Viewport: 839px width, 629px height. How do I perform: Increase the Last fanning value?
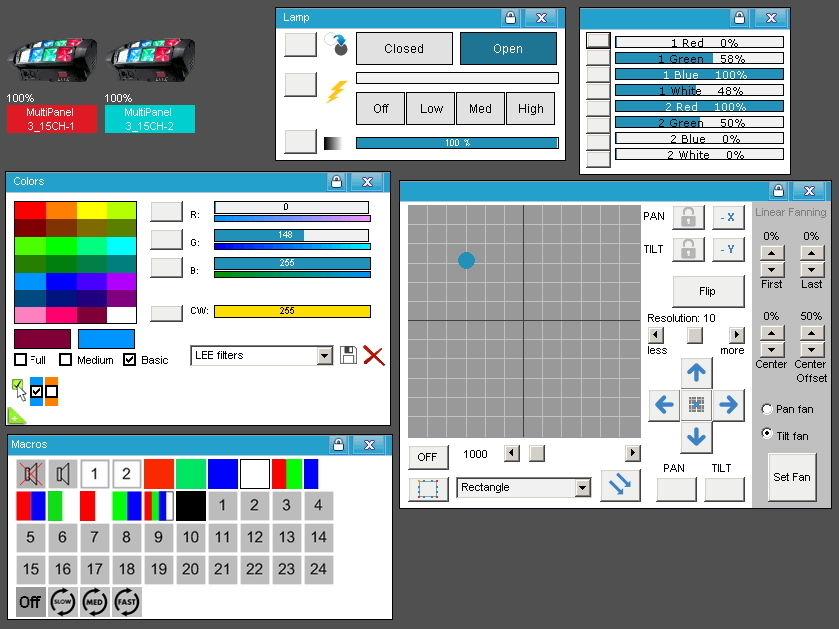point(812,252)
